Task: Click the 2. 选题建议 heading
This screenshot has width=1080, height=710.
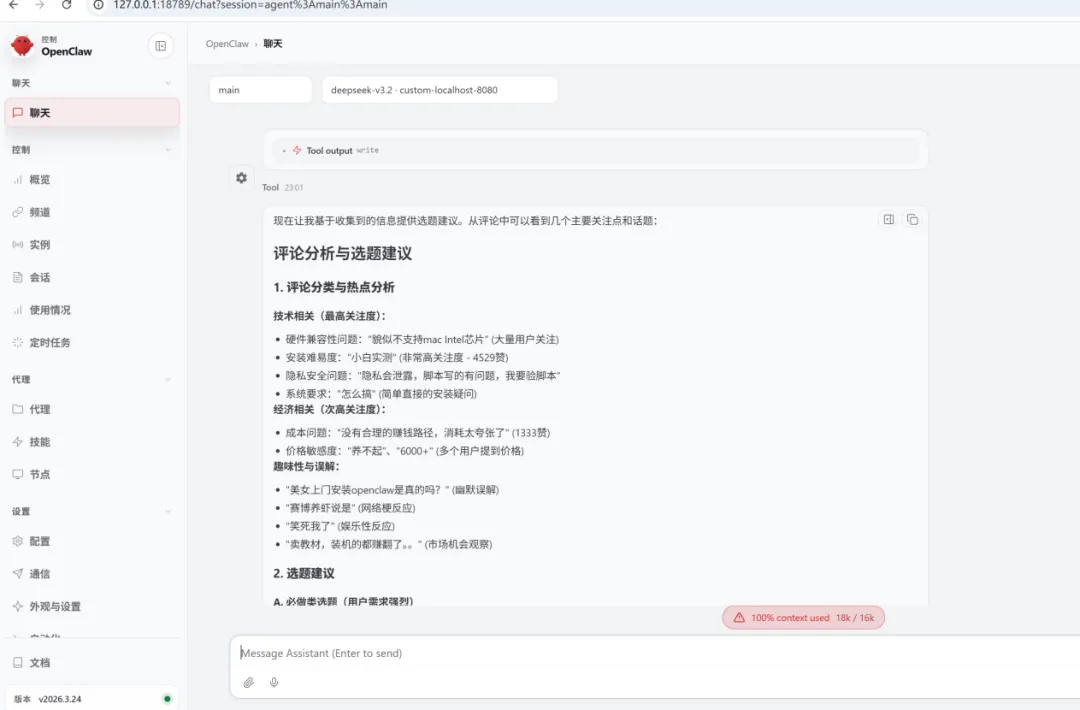Action: click(x=304, y=574)
